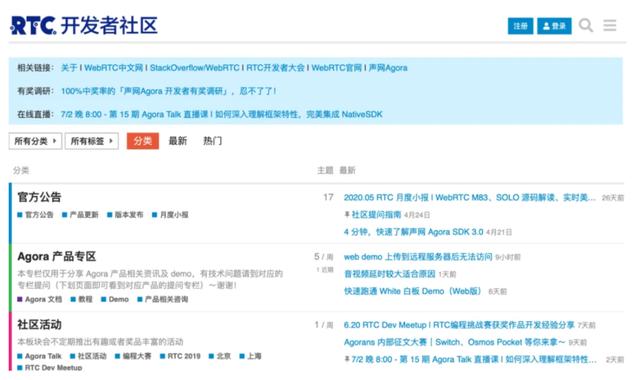Select the 北京 subcategory tag
The height and width of the screenshot is (380, 640).
tap(220, 356)
